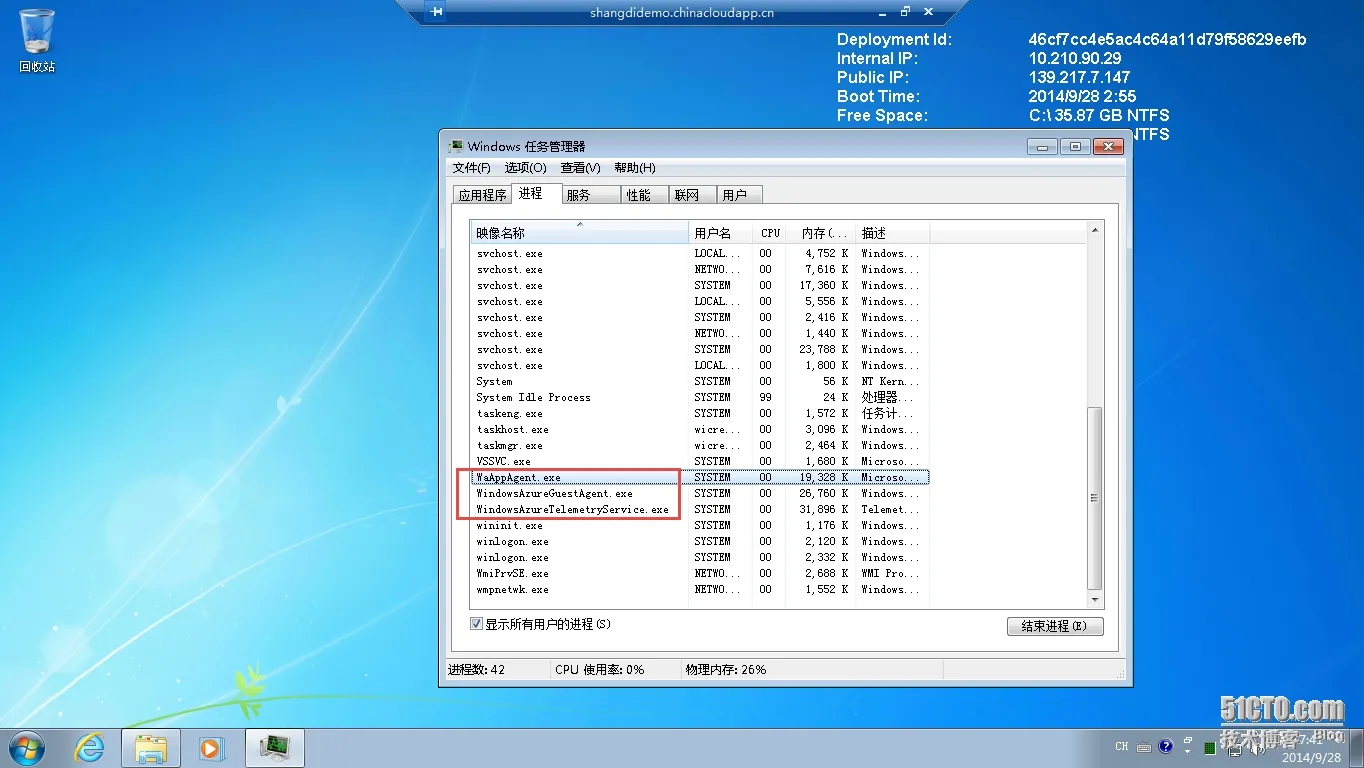Sort by the CPU column header
The width and height of the screenshot is (1364, 768).
click(770, 233)
